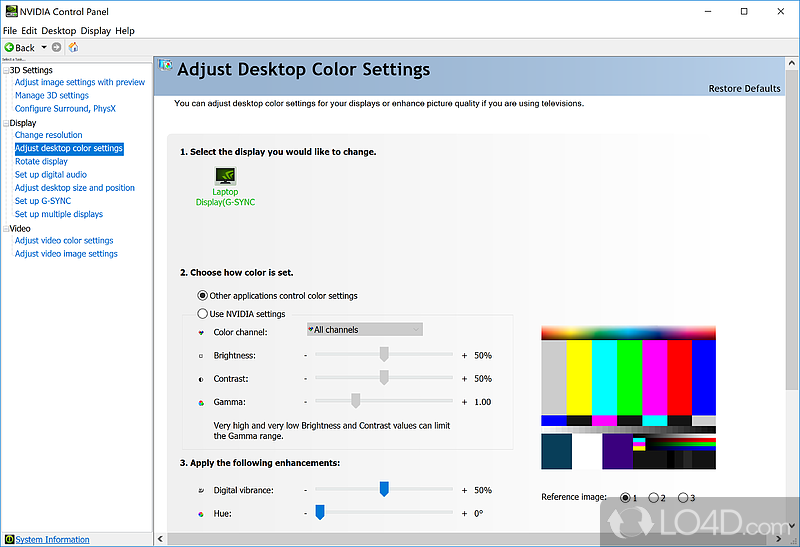Viewport: 800px width, 547px height.
Task: Click the horizontal scrollbar left arrow
Action: pos(160,539)
